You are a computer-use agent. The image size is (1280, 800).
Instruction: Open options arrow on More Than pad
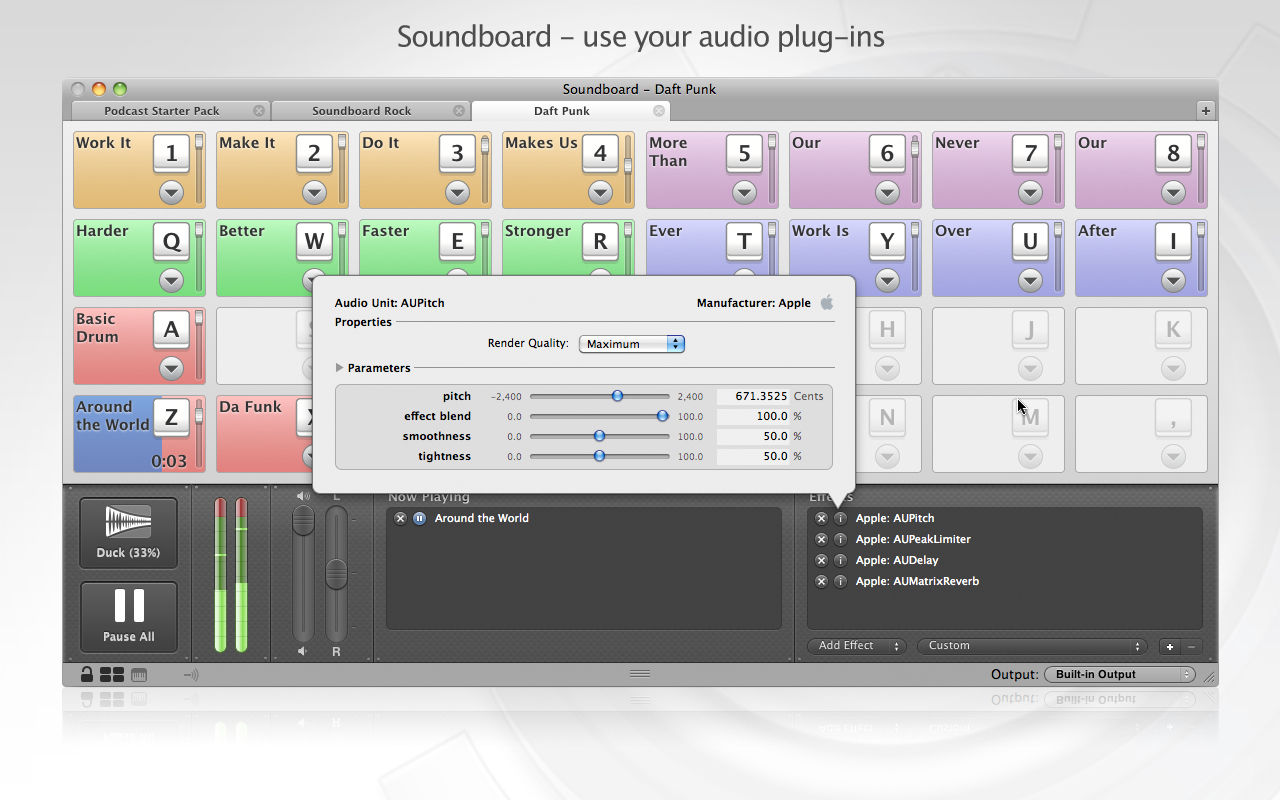tap(744, 192)
